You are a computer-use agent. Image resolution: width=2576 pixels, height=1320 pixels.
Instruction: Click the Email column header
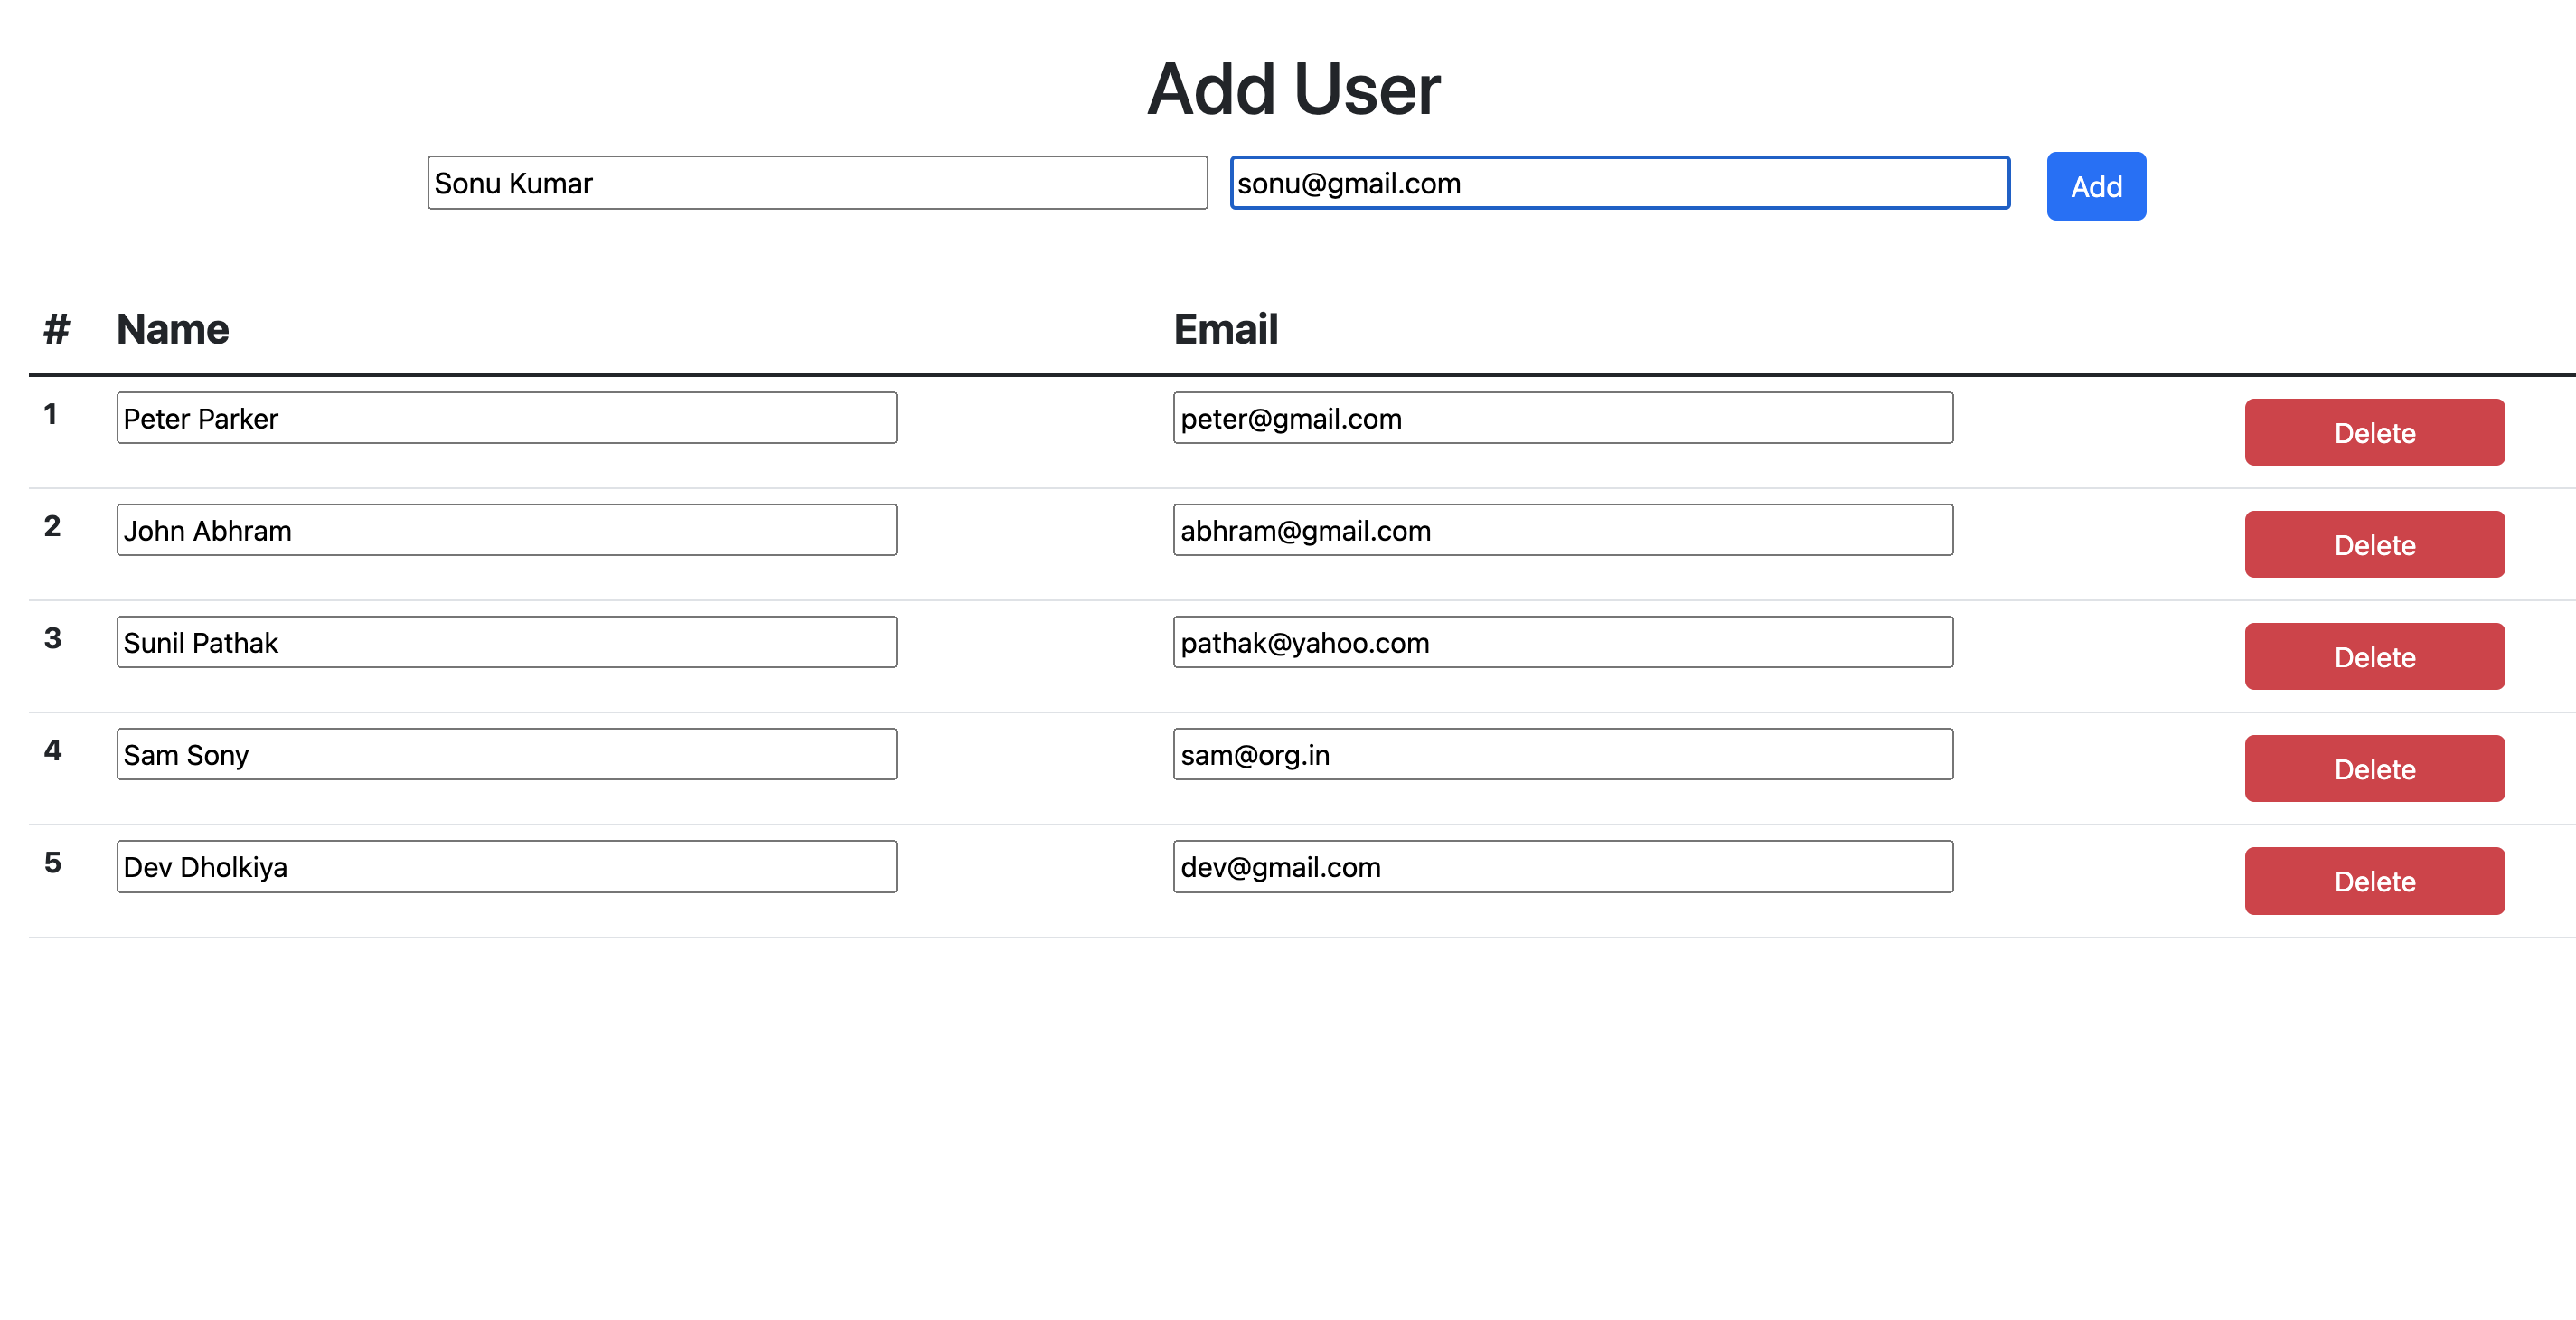pos(1225,328)
